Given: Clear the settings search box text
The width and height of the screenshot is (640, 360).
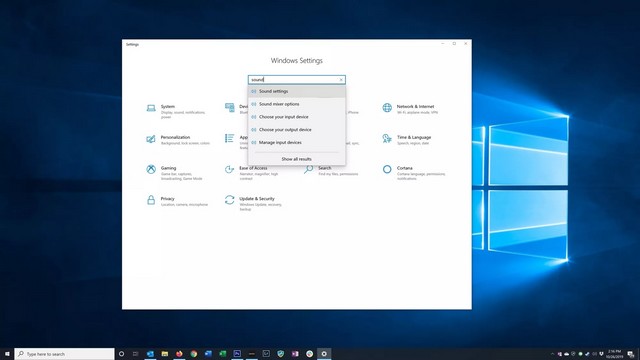Looking at the screenshot, I should click(341, 80).
